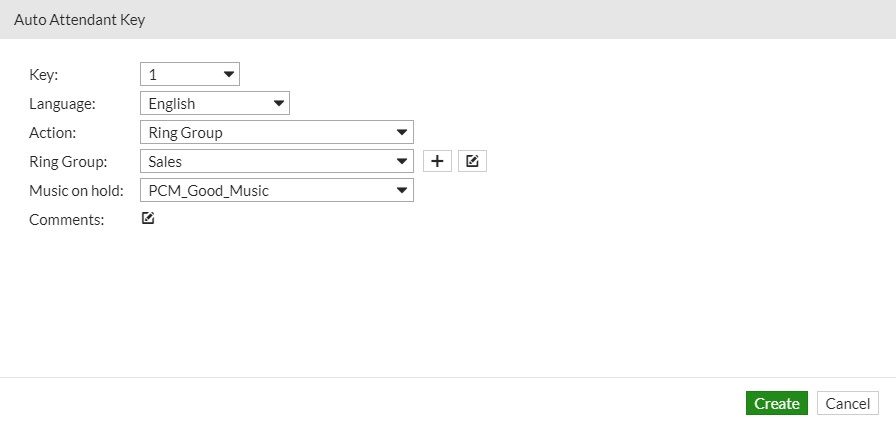896x426 pixels.
Task: Click the edit icon beside Ring Group dropdown
Action: coord(472,161)
